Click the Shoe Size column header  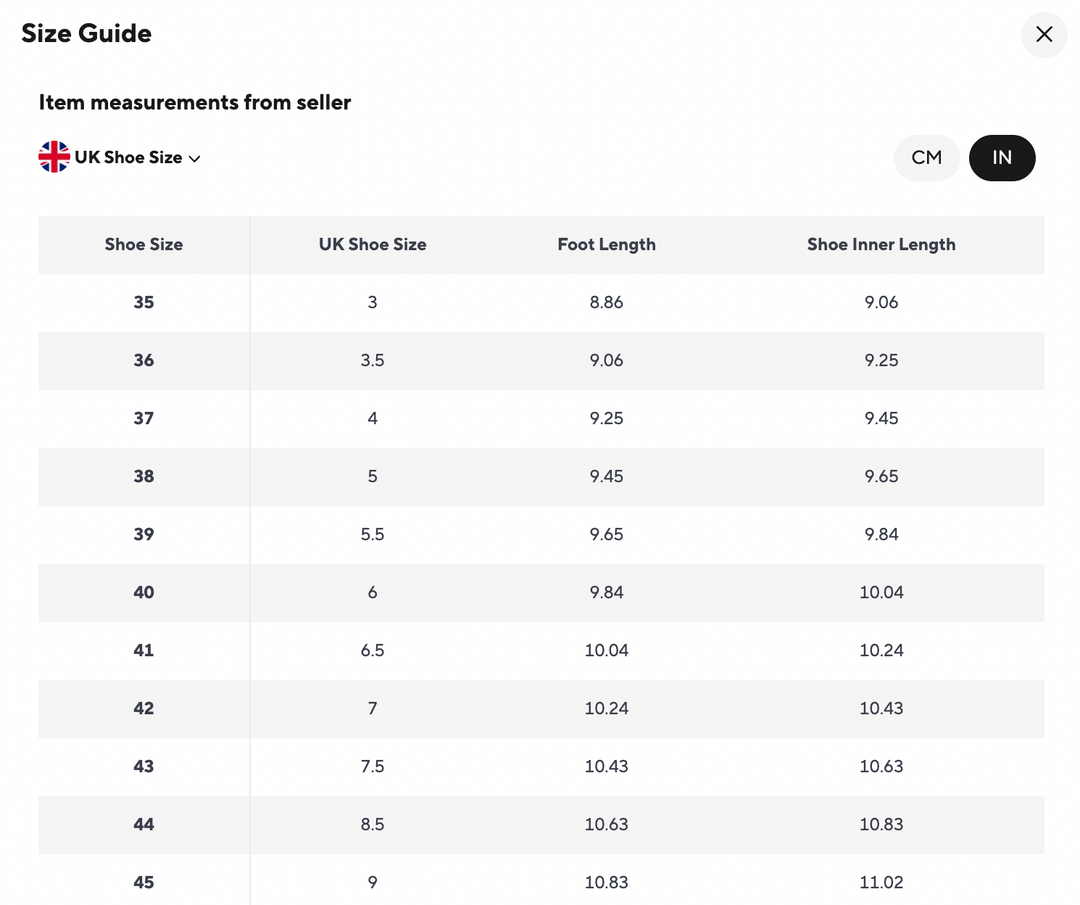pyautogui.click(x=144, y=245)
